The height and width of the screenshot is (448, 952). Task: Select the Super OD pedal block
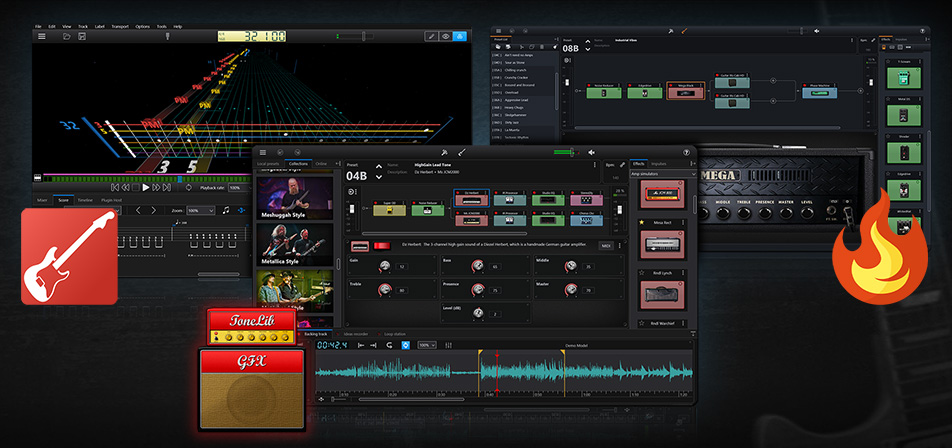(x=389, y=210)
